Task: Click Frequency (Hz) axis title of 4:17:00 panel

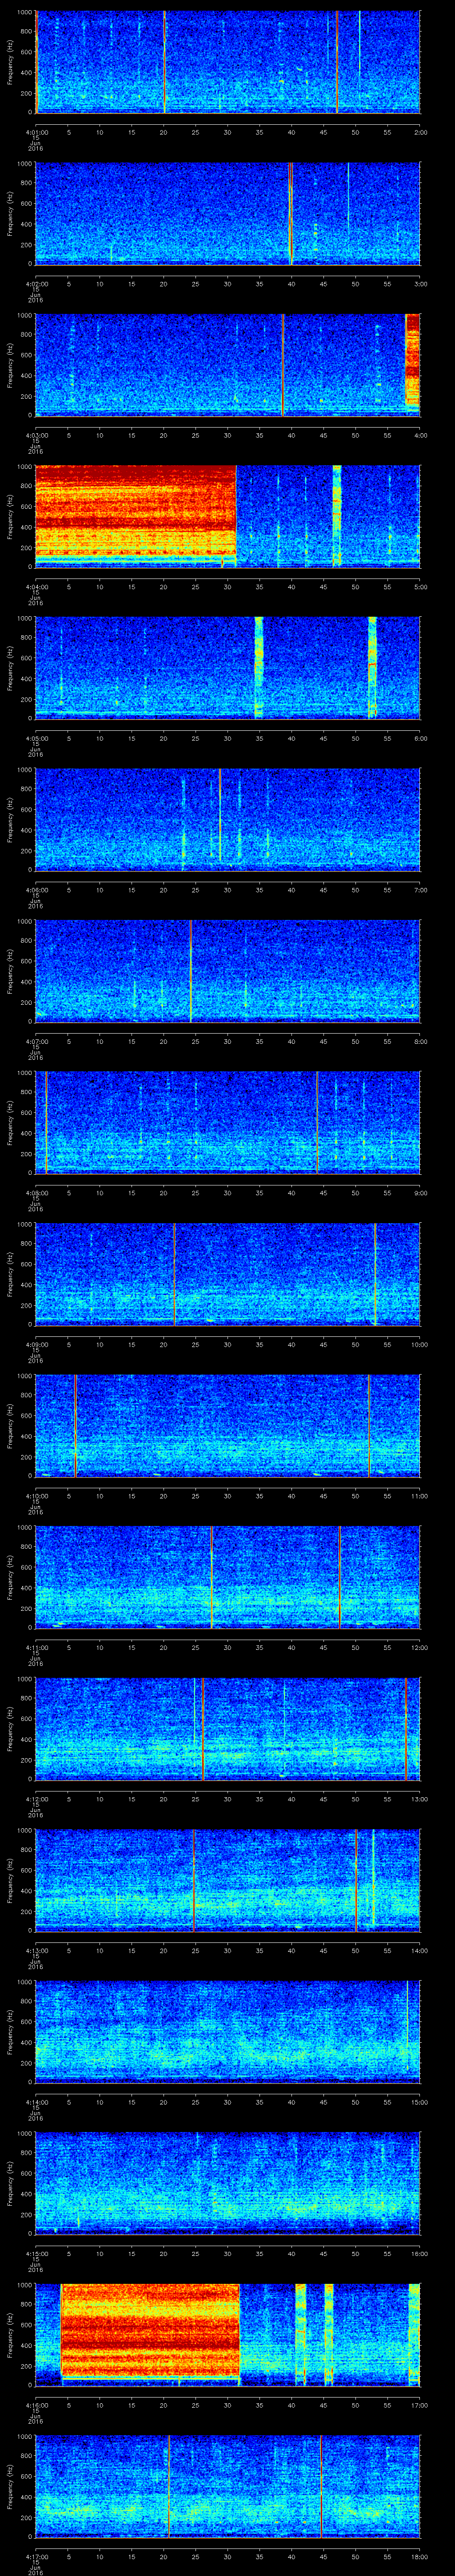Action: point(10,2486)
